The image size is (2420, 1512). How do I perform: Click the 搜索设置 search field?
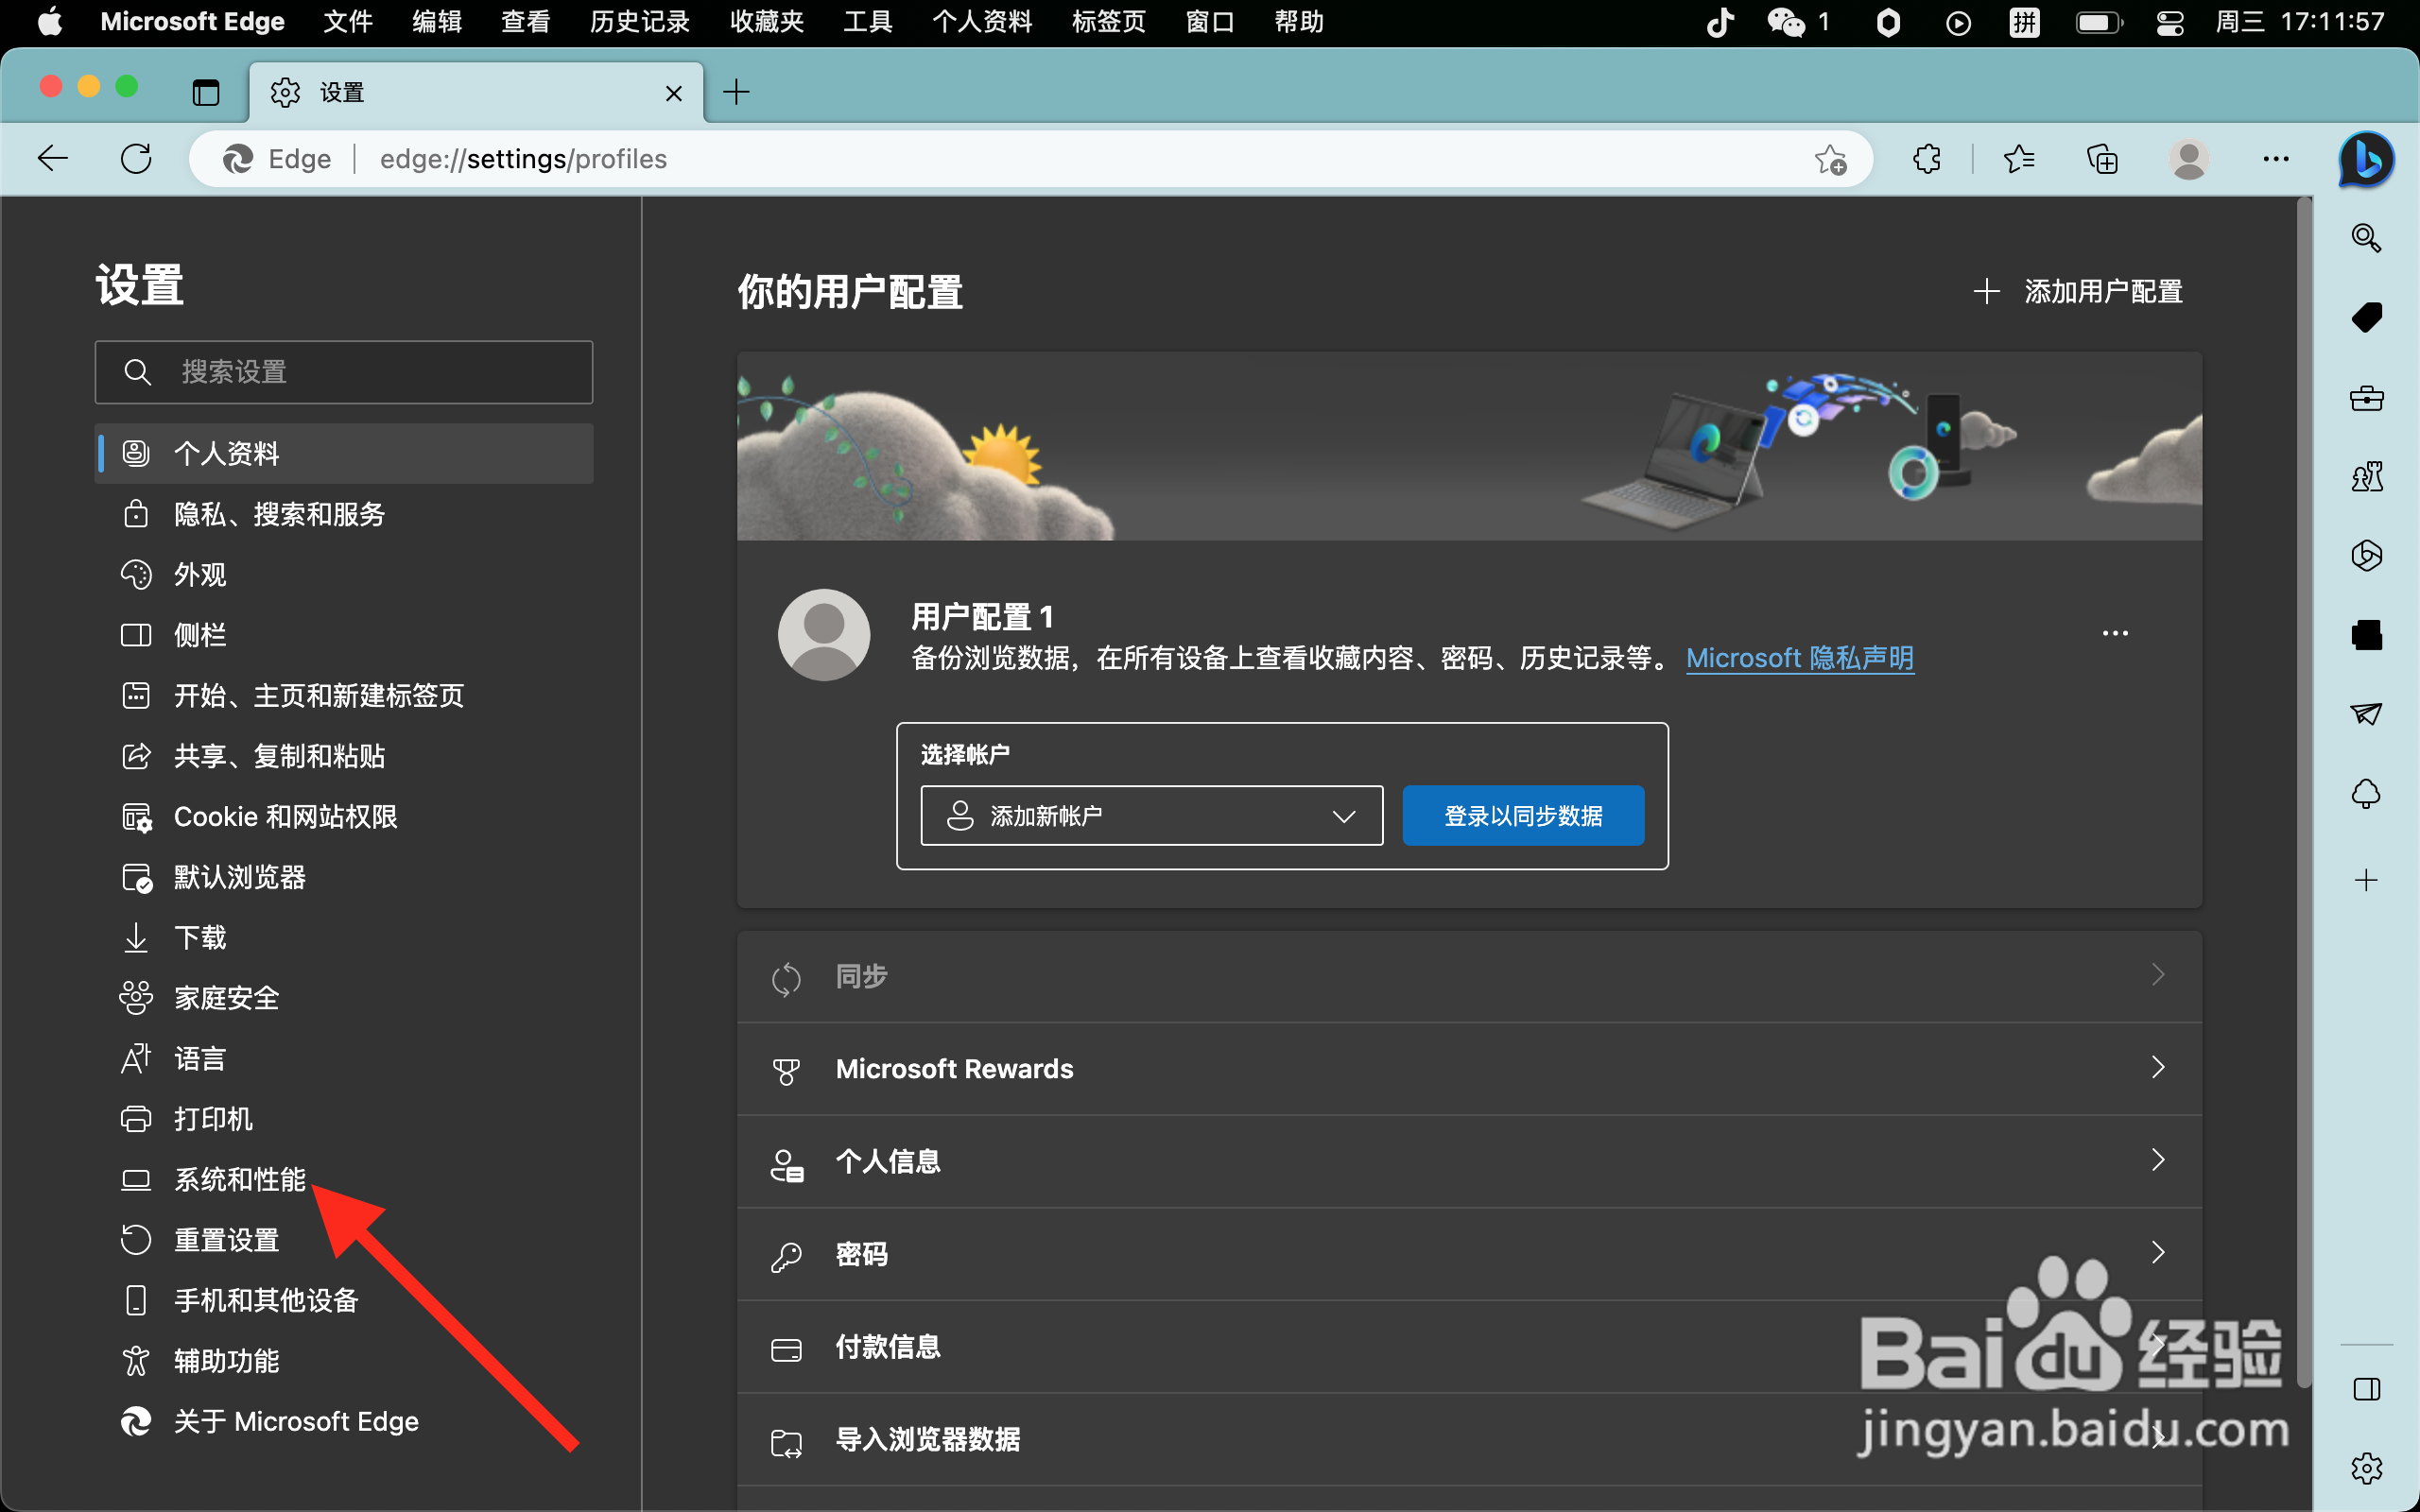coord(344,372)
